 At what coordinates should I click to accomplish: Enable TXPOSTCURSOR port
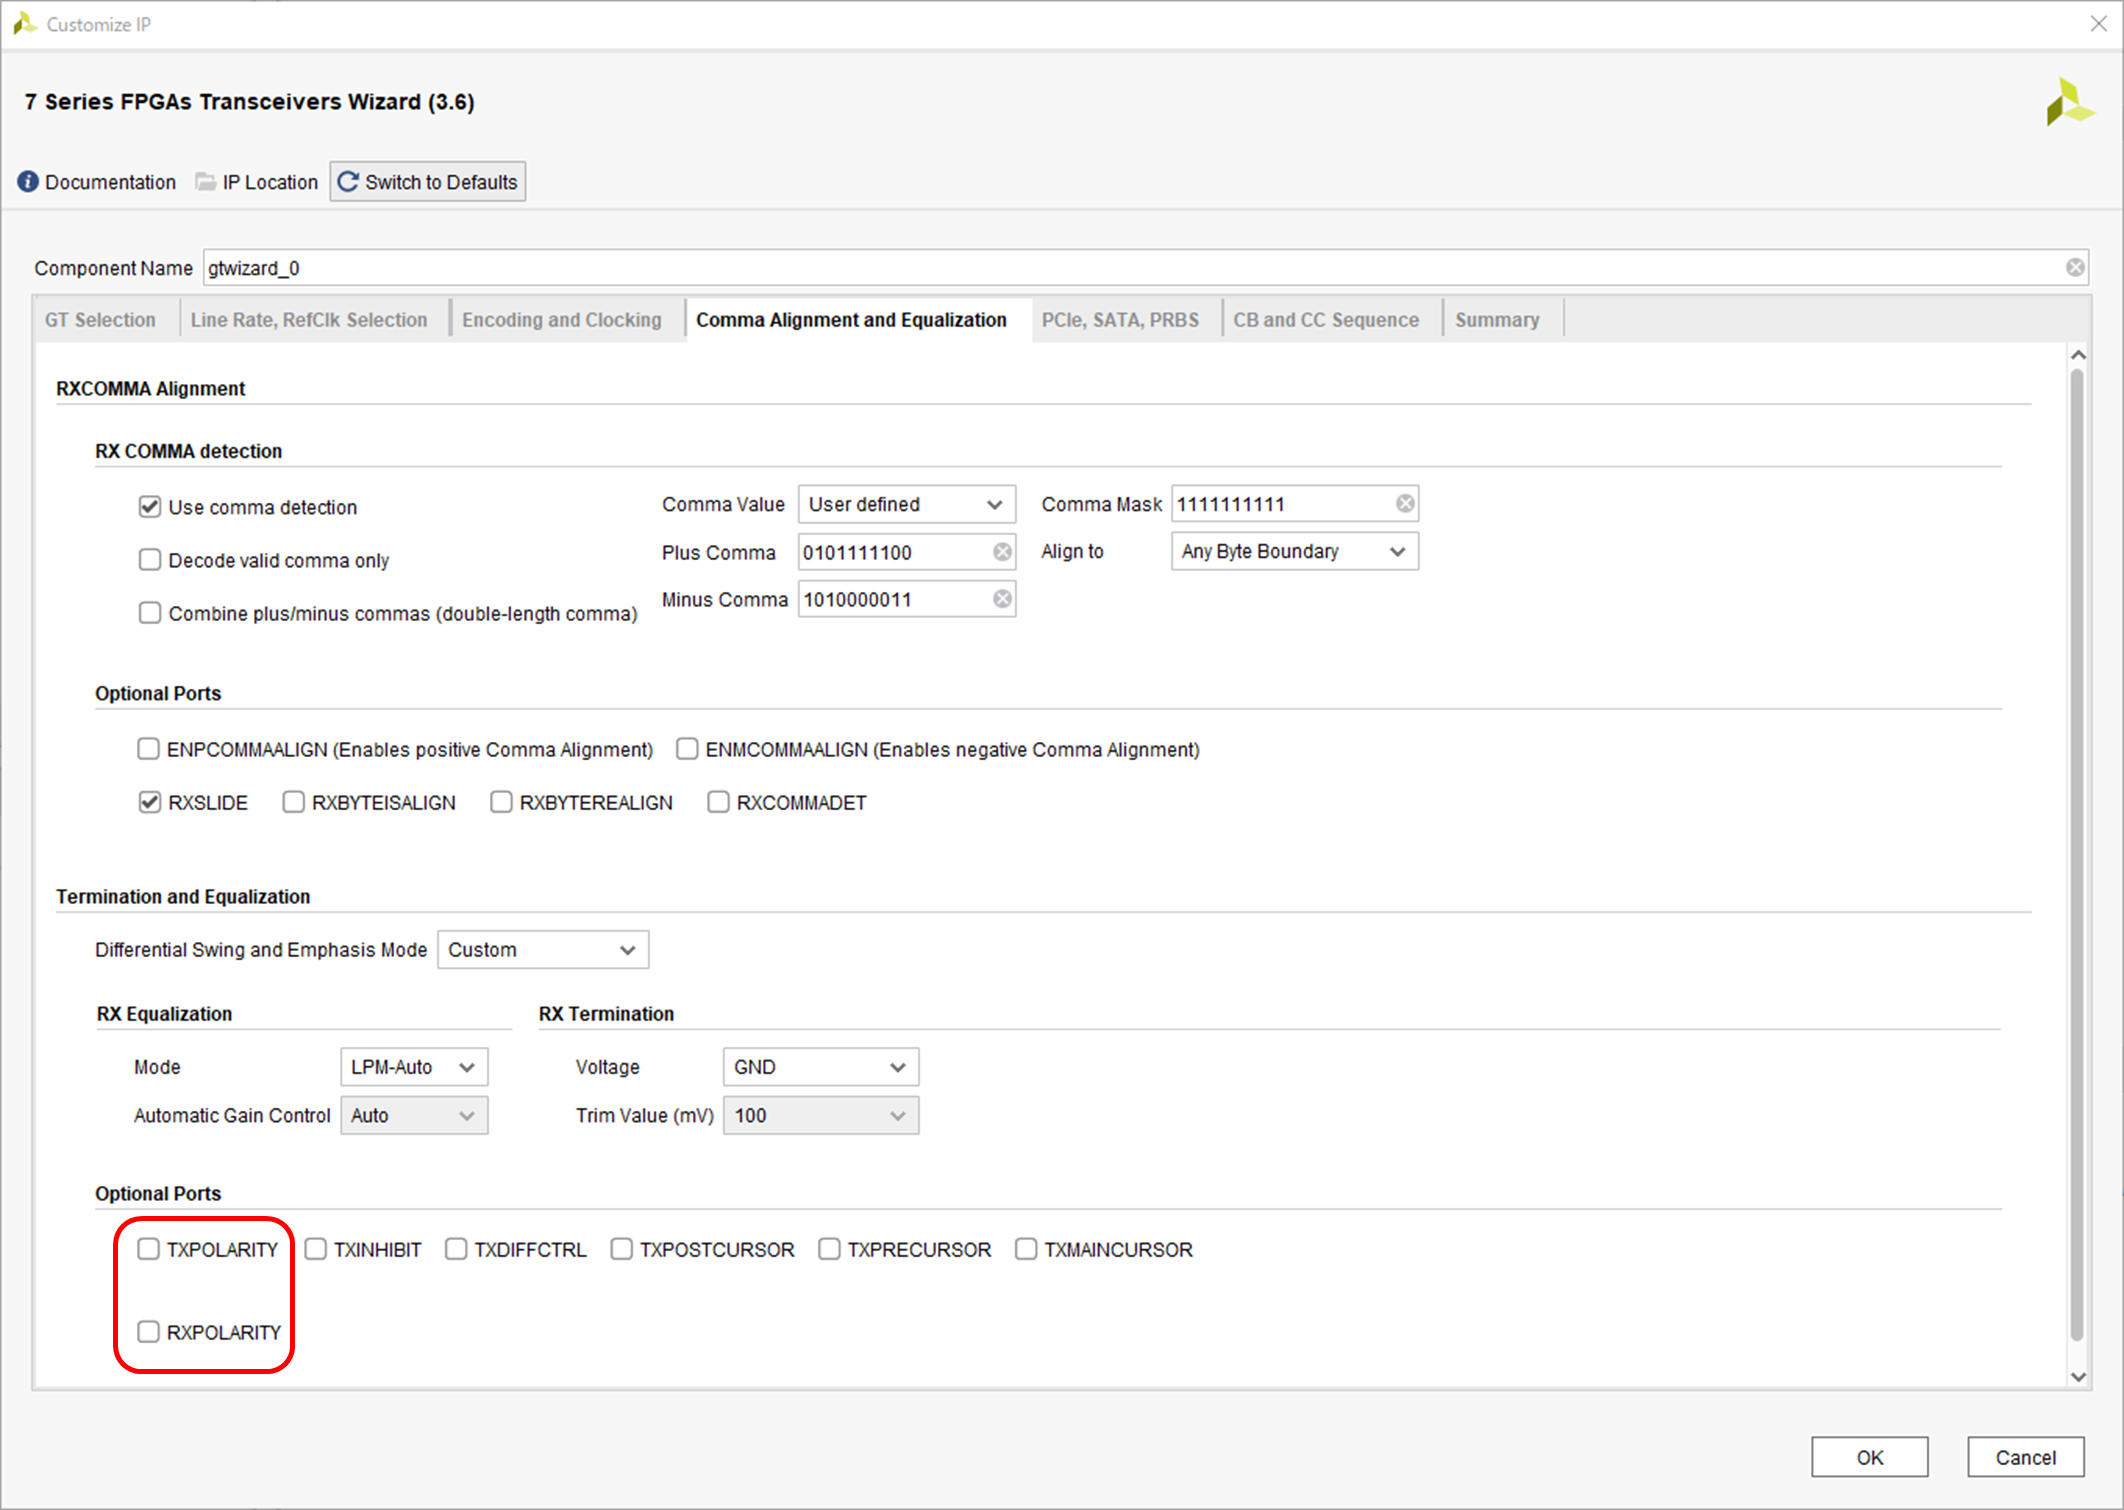pos(621,1249)
